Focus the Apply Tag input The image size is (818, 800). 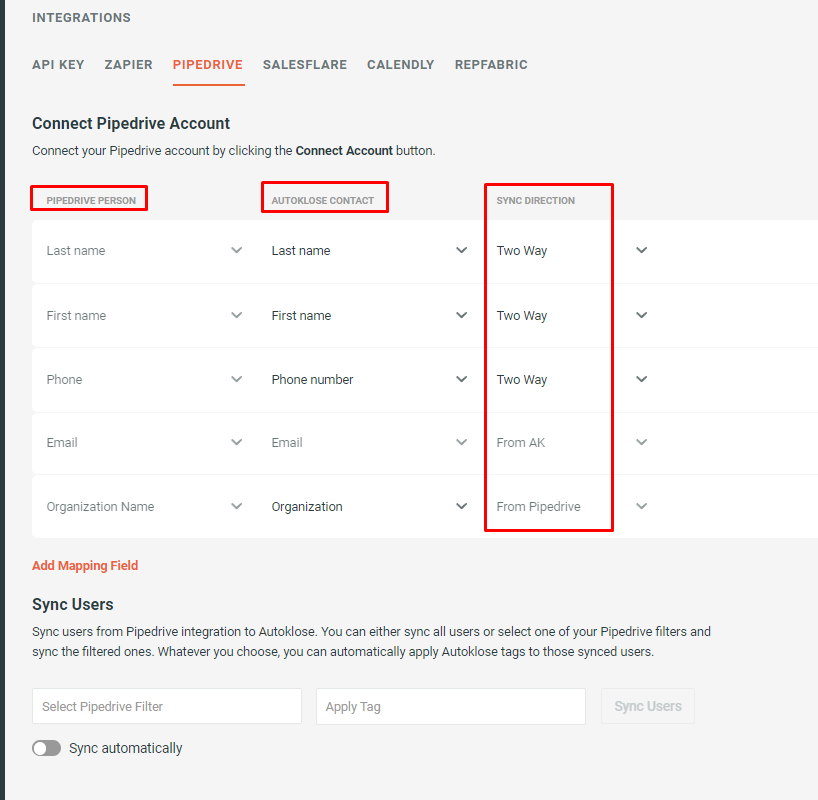click(451, 706)
